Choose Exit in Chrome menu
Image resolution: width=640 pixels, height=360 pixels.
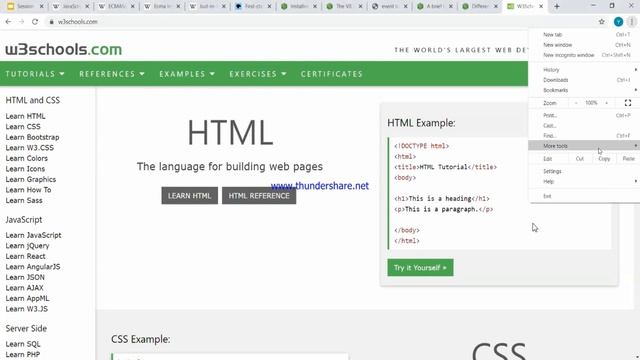584,196
